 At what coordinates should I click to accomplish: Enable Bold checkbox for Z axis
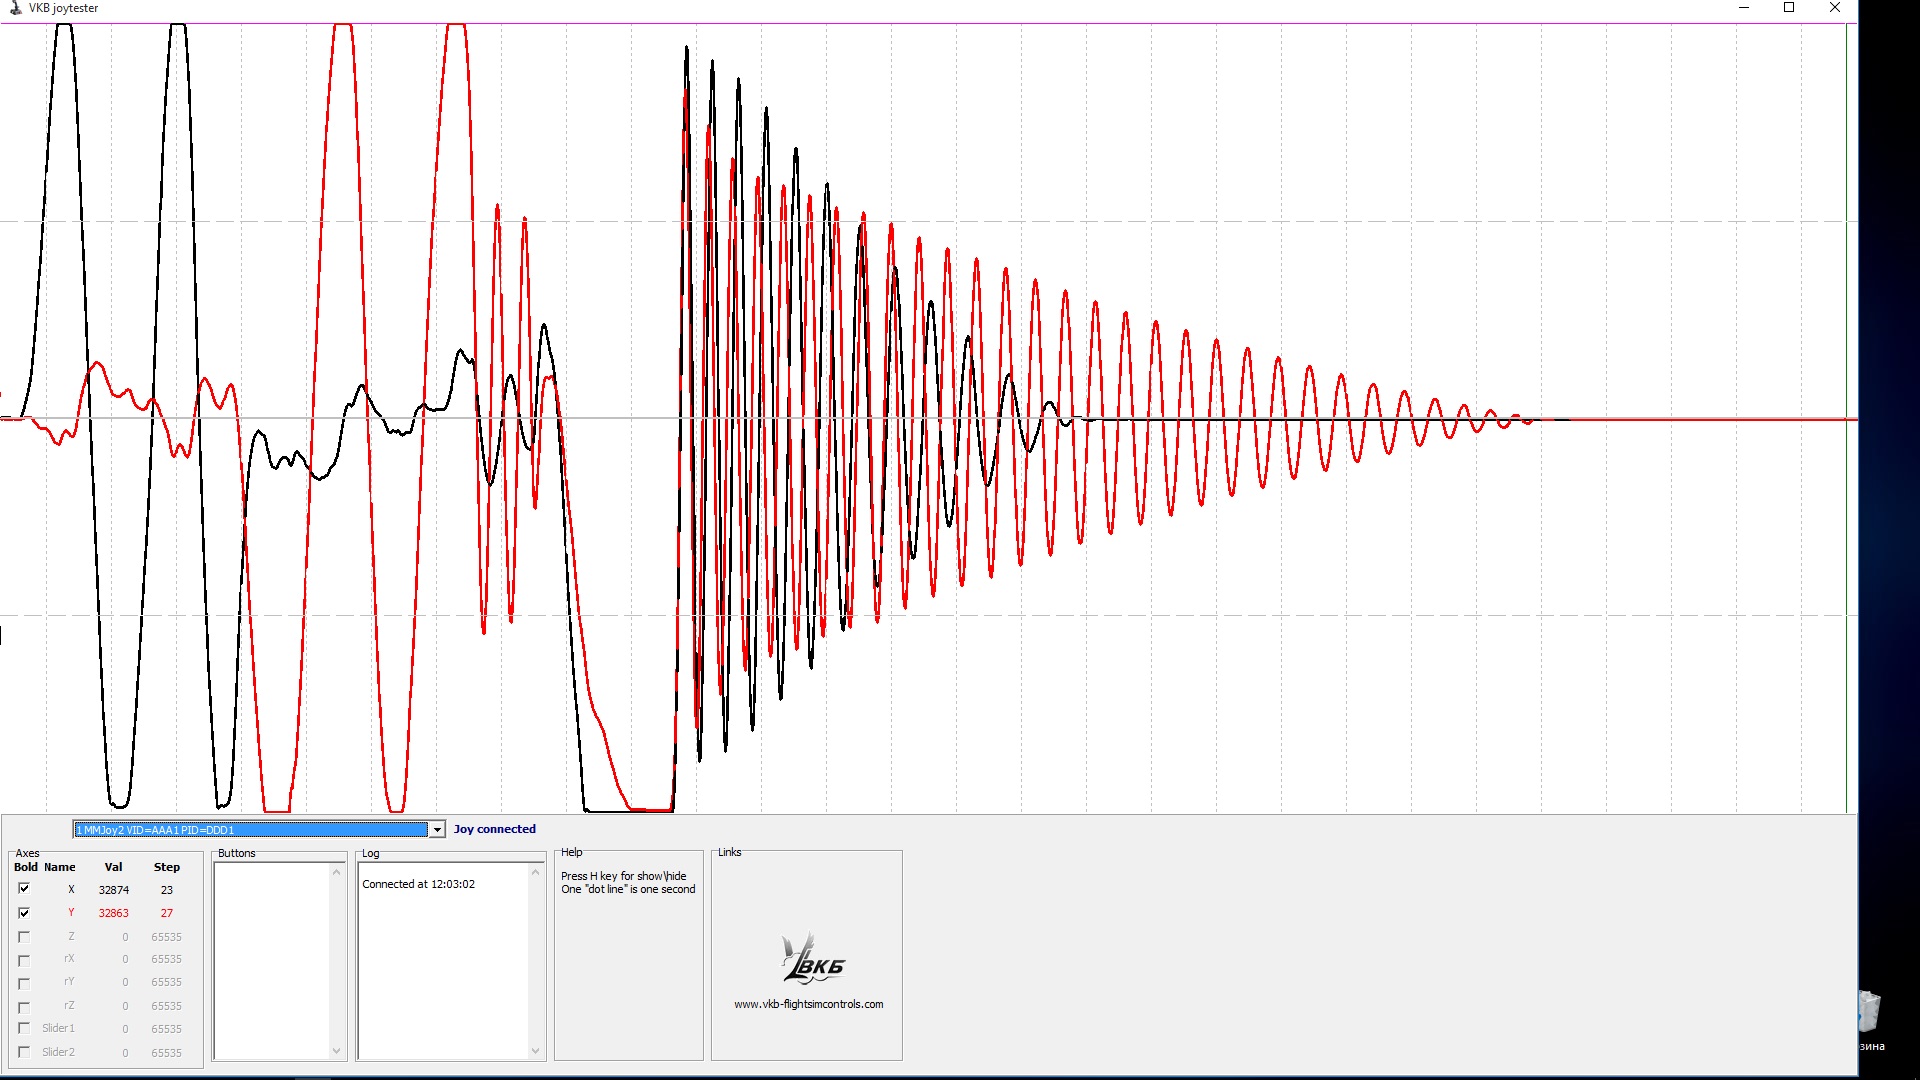[x=24, y=937]
